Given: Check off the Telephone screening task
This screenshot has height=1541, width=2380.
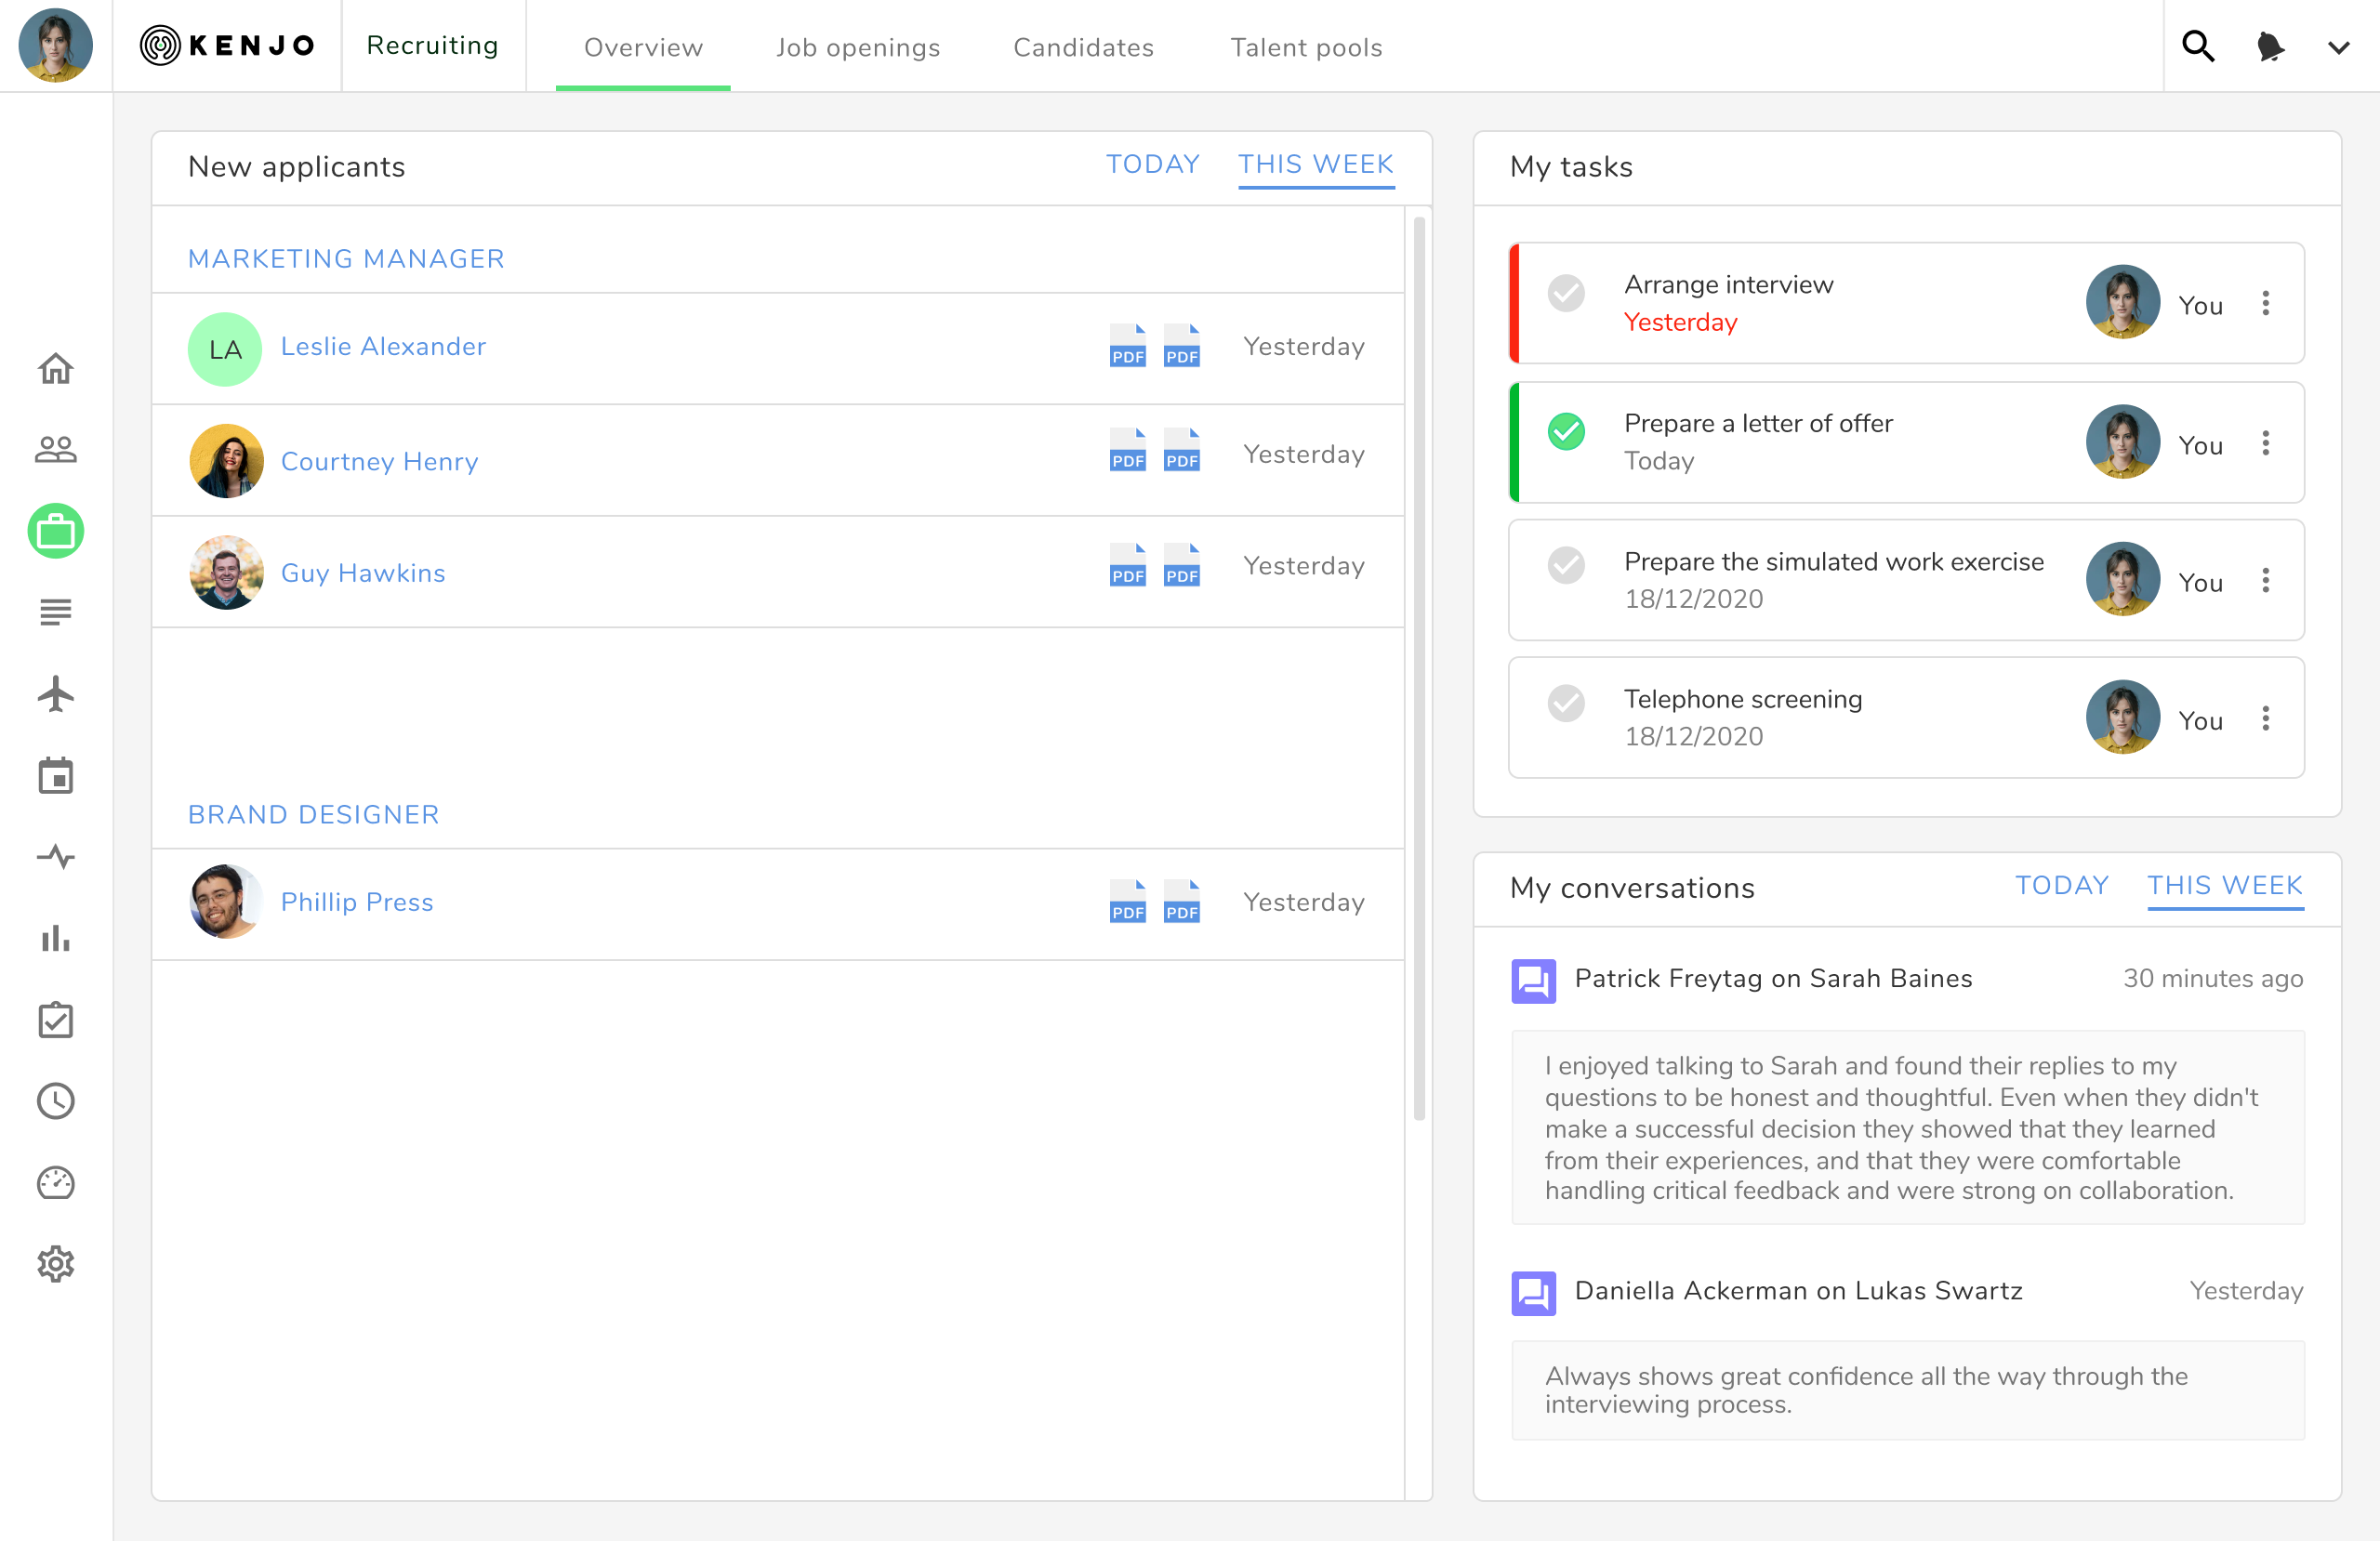Looking at the screenshot, I should pos(1566,703).
